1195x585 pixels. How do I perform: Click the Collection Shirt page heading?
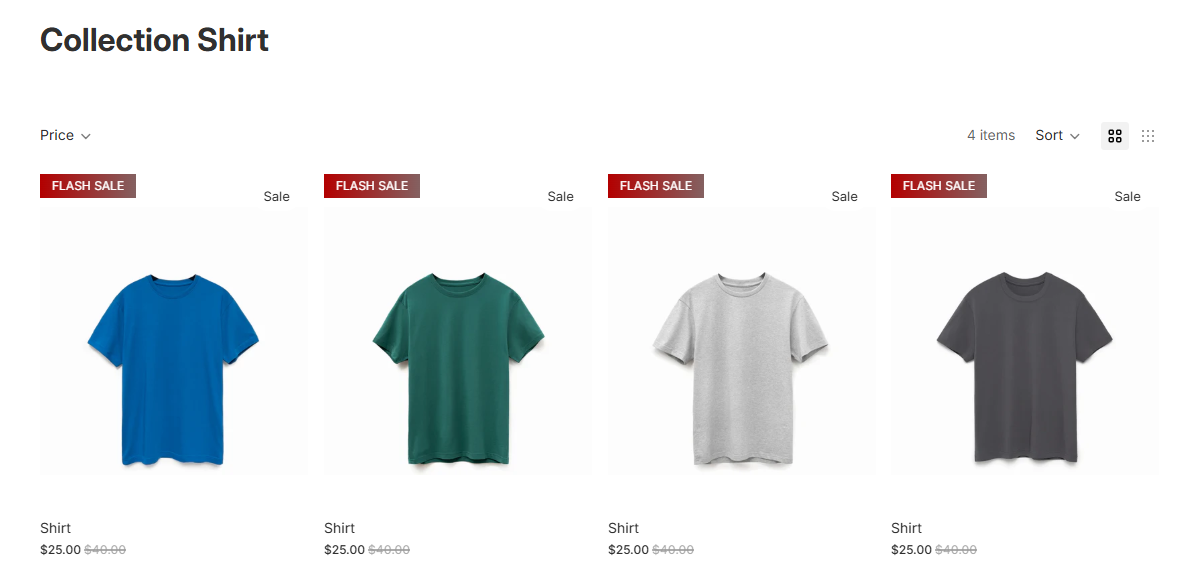tap(155, 40)
